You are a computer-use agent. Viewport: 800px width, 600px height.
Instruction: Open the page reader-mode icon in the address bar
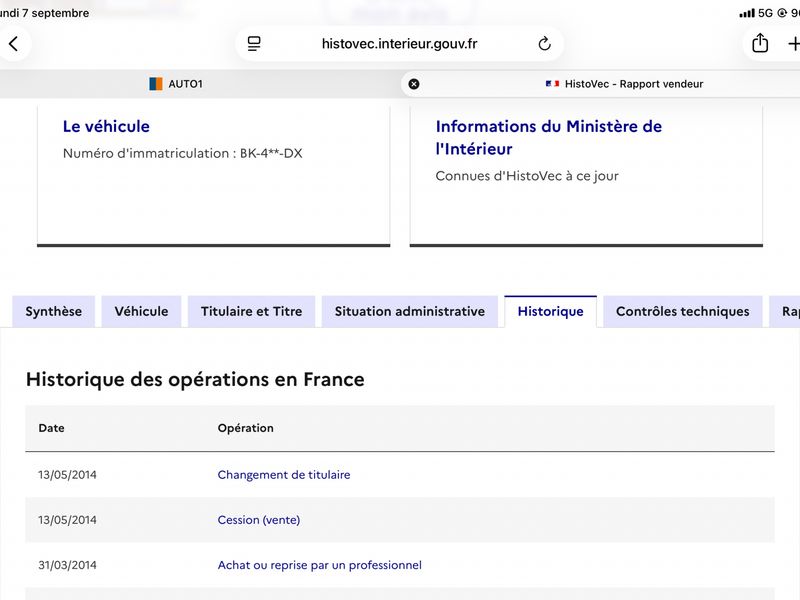(x=254, y=44)
